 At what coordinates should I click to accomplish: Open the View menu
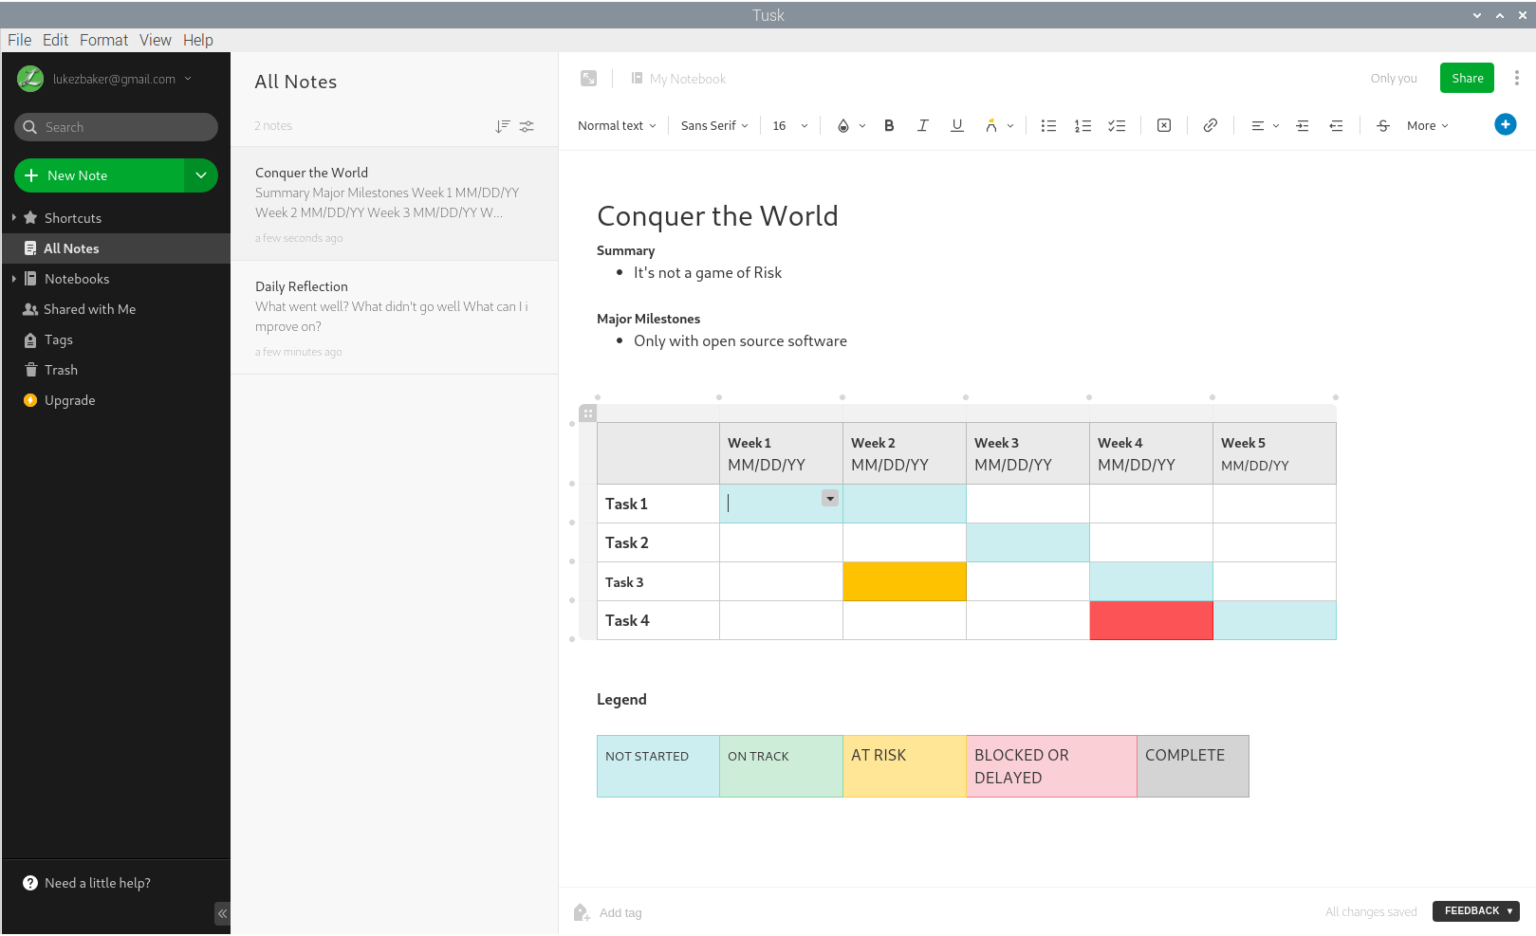(x=155, y=40)
